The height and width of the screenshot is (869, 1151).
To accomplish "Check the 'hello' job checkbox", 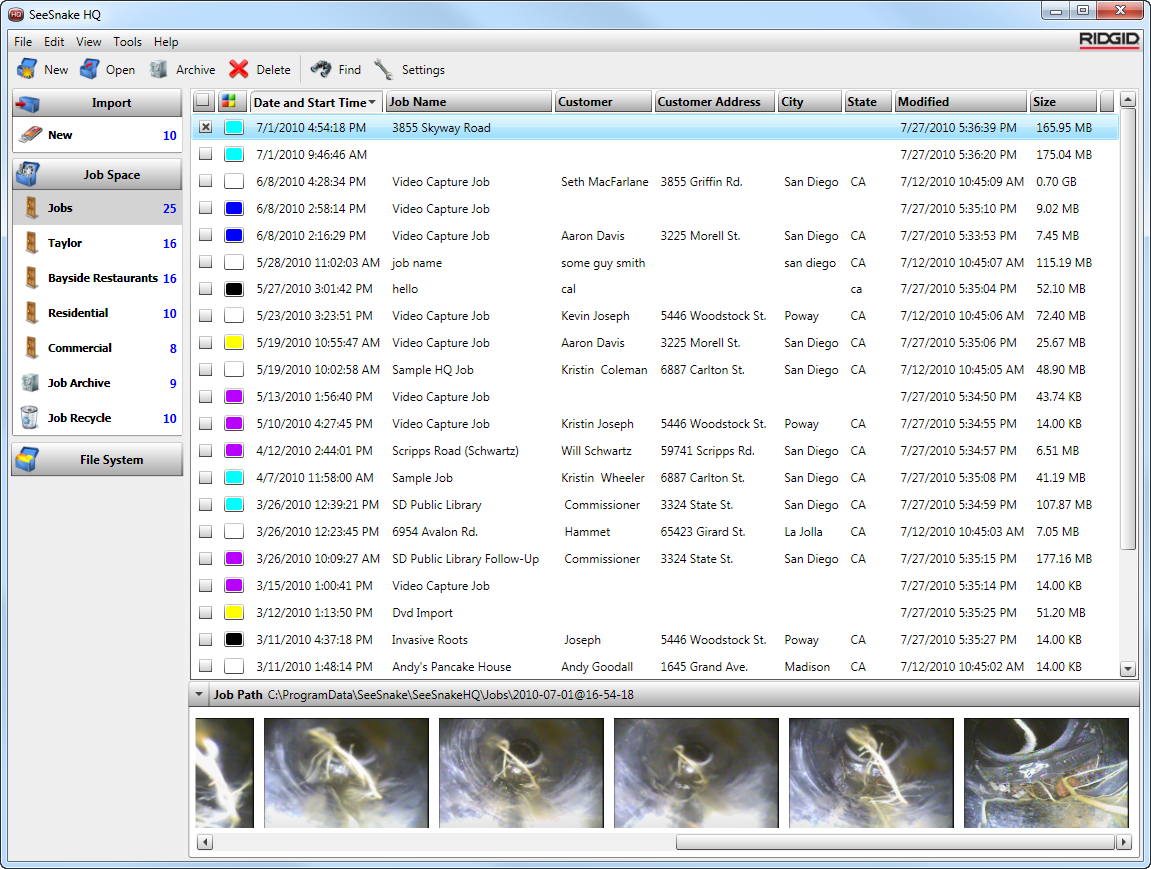I will point(206,289).
